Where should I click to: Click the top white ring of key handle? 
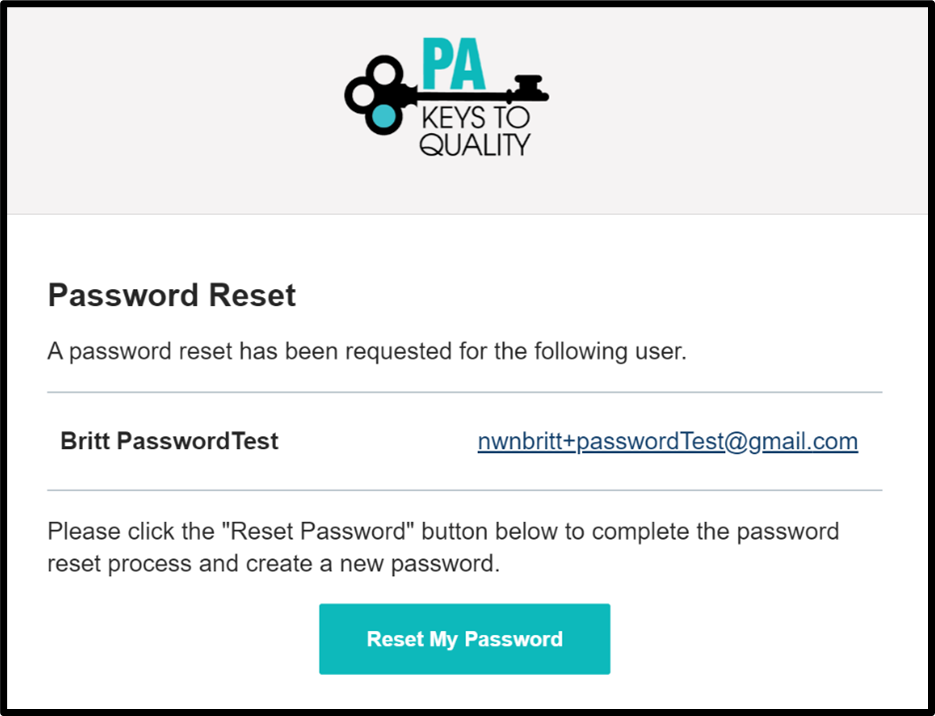(x=383, y=74)
